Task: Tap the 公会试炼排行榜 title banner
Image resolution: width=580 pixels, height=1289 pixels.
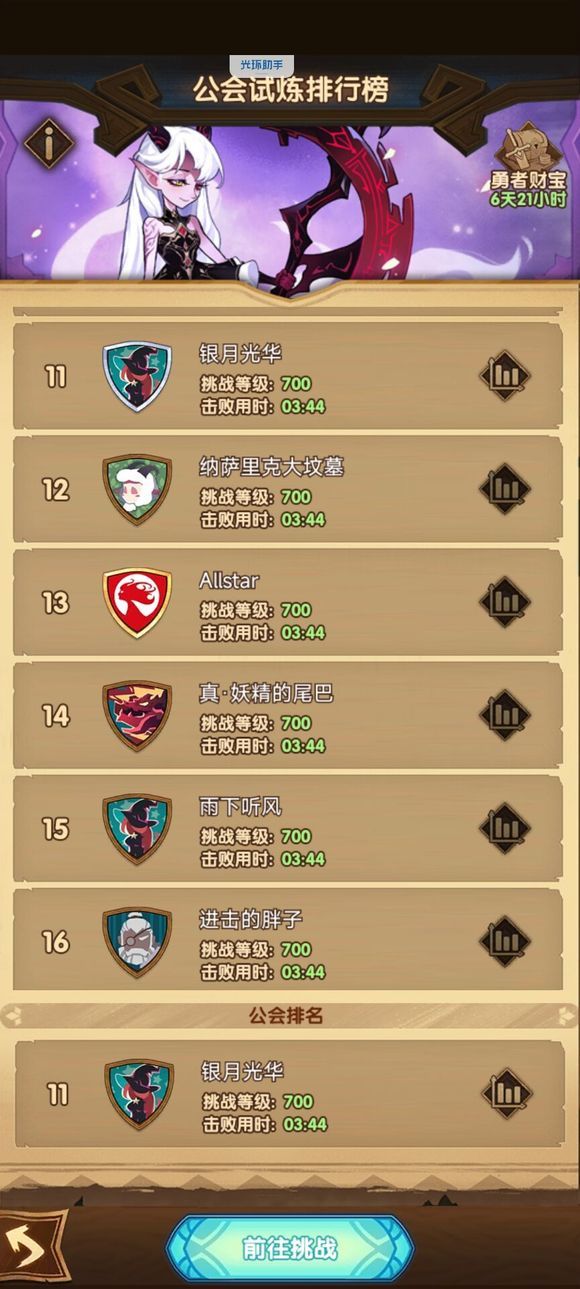Action: (291, 88)
